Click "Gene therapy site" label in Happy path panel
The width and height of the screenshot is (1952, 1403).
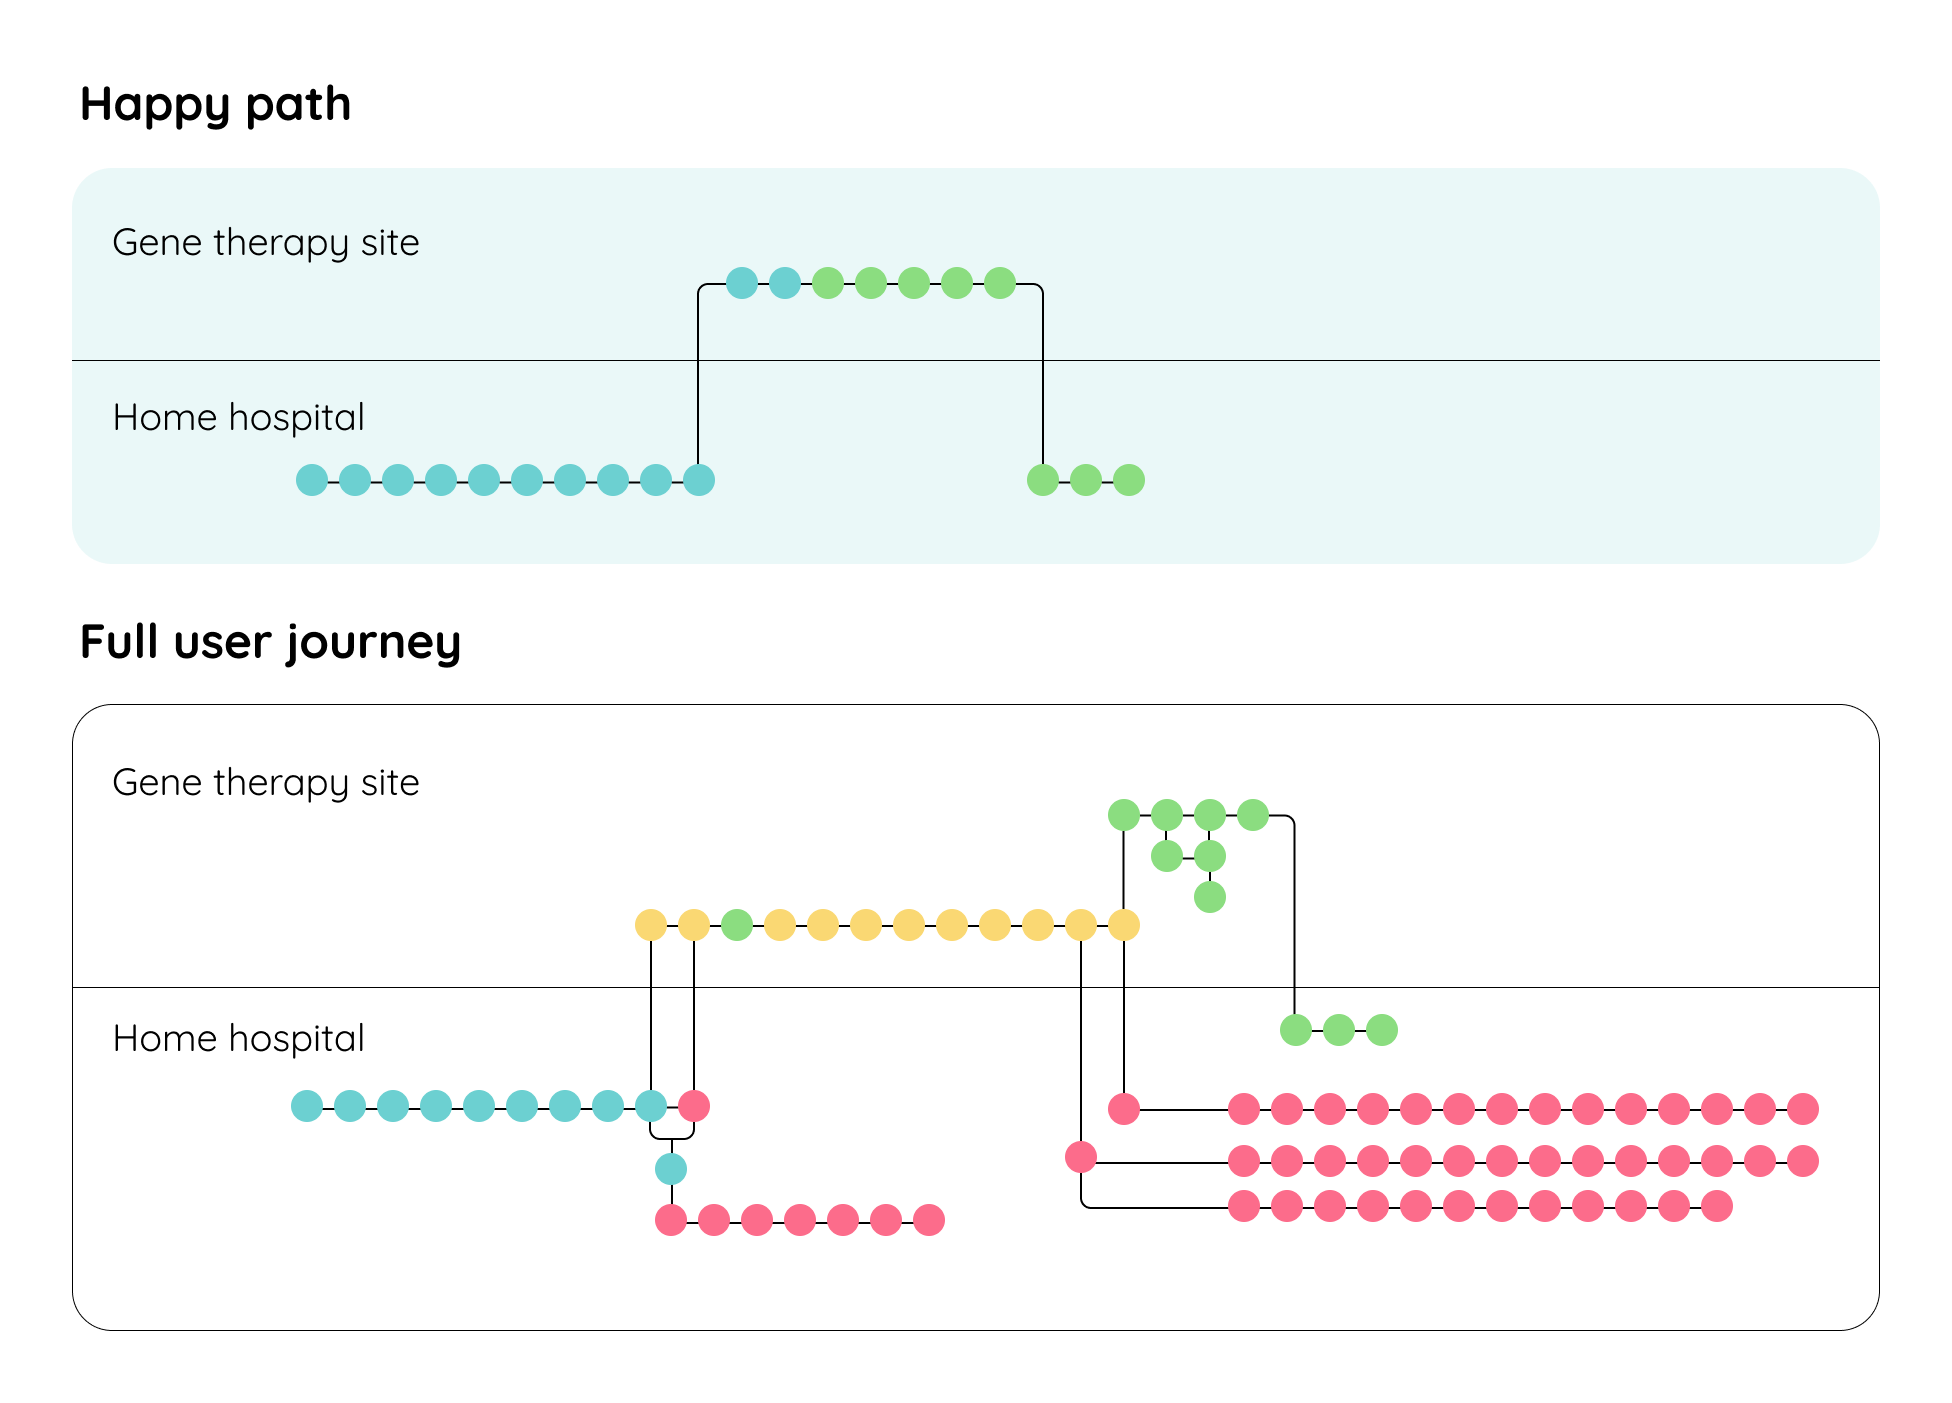(265, 243)
